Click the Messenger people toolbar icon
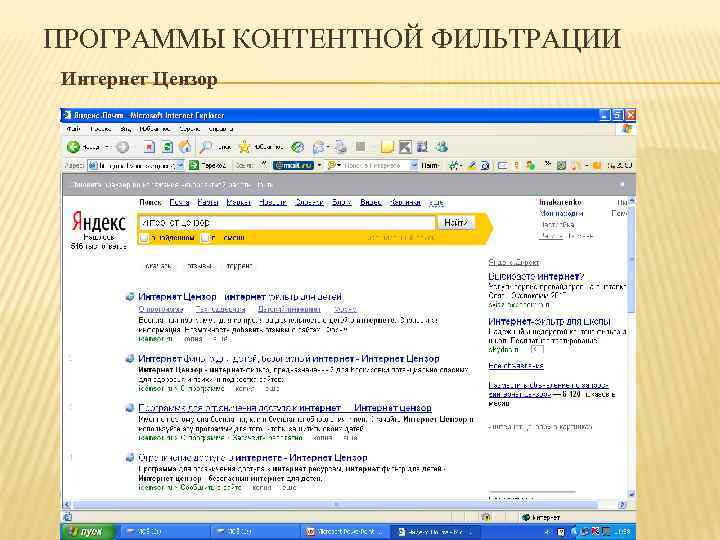Screen dimensions: 720x540 pyautogui.click(x=442, y=147)
